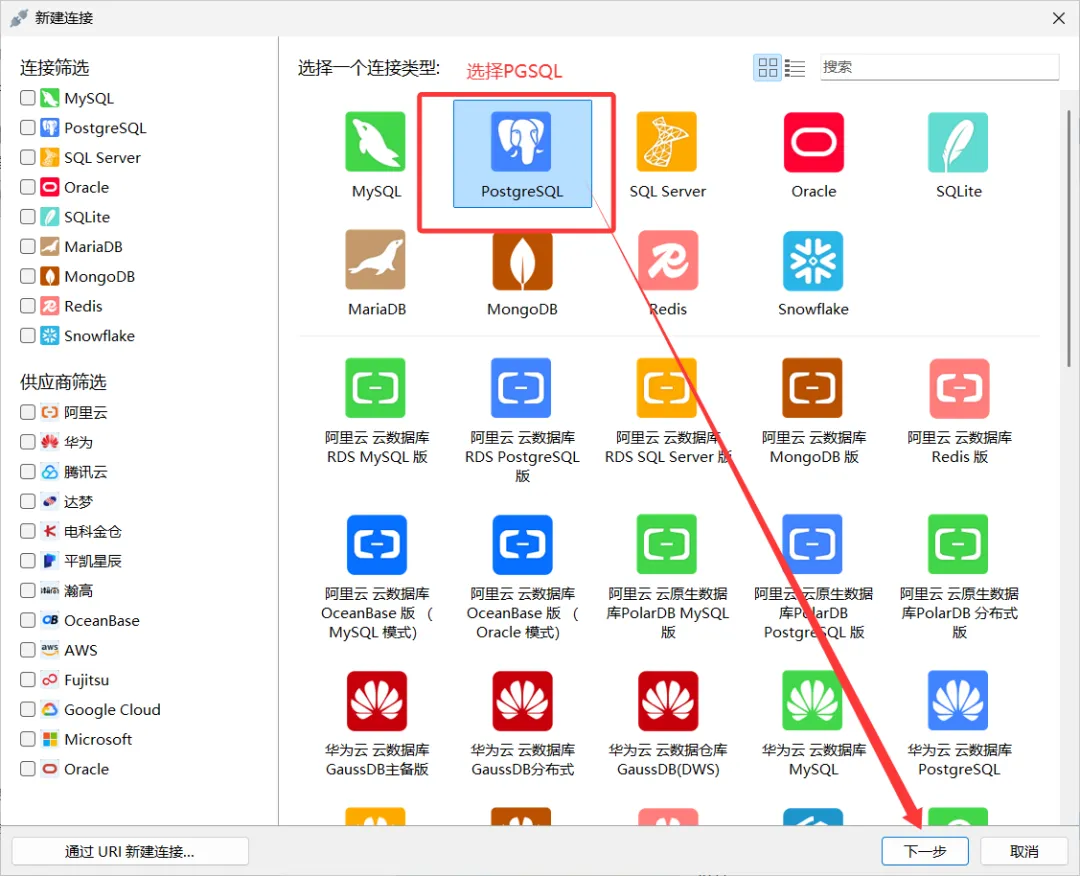Check the 阿里云 vendor filter

[x=28, y=412]
